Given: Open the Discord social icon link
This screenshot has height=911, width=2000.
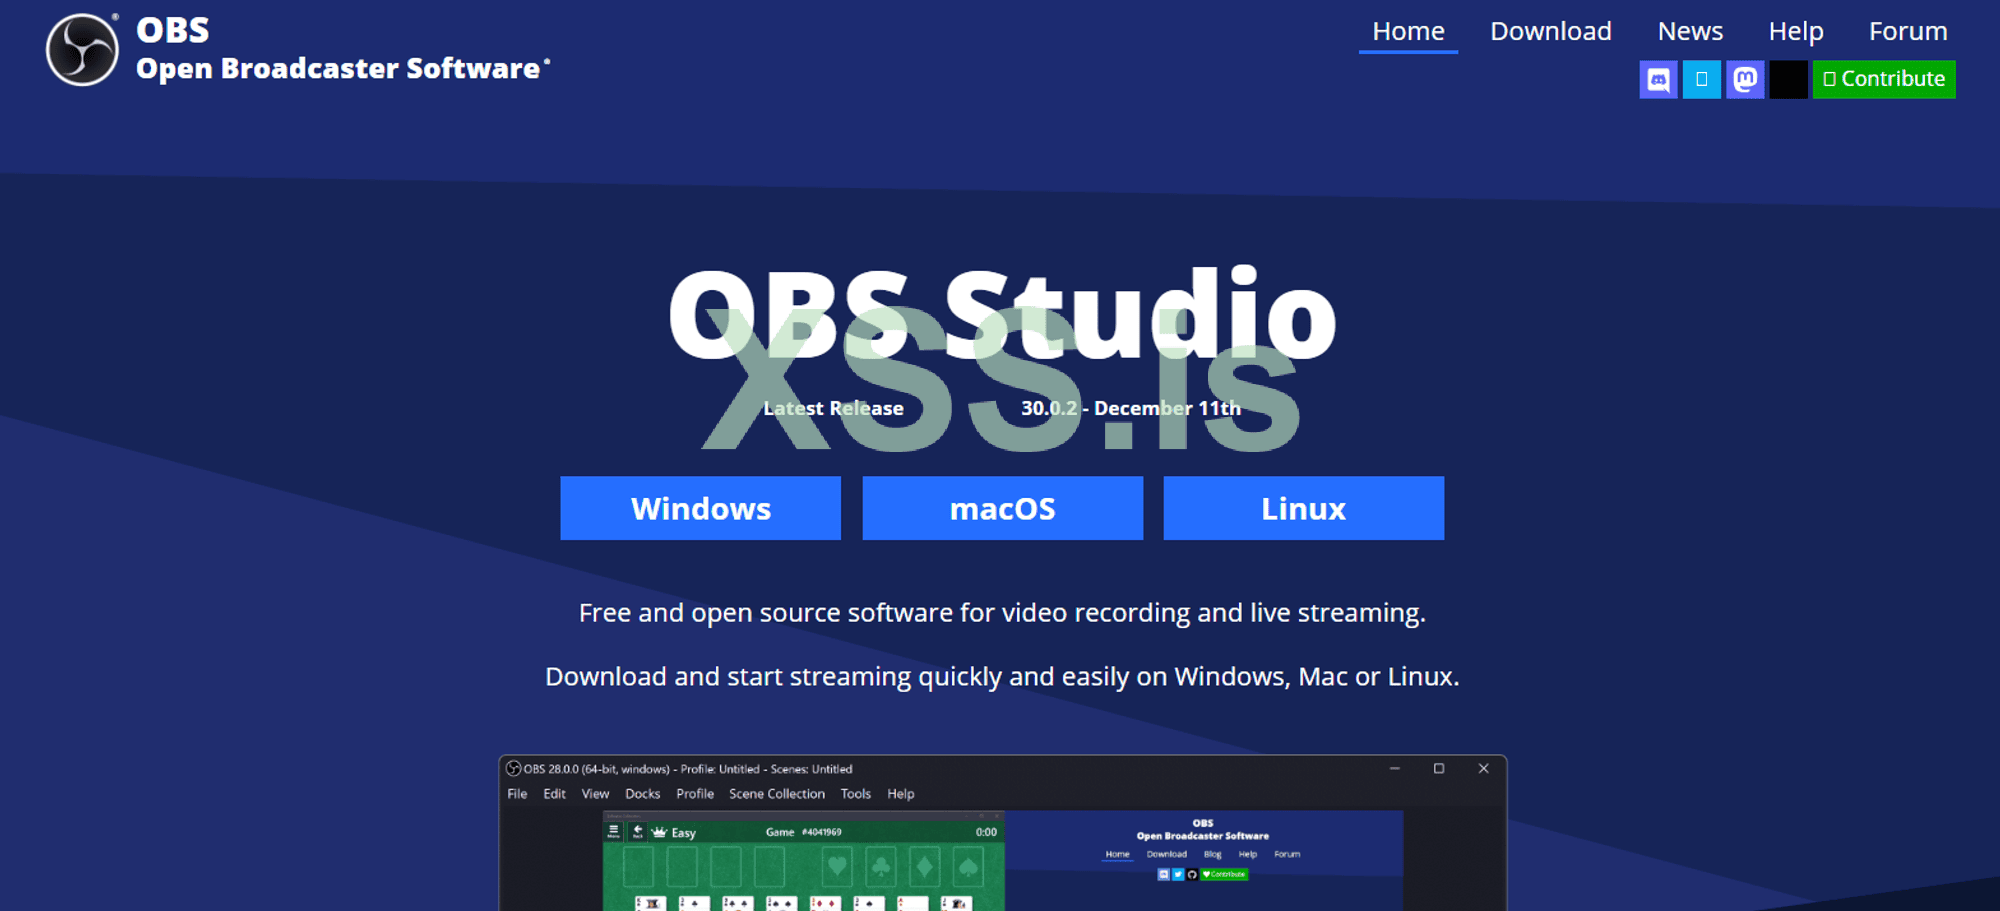Looking at the screenshot, I should pyautogui.click(x=1658, y=79).
